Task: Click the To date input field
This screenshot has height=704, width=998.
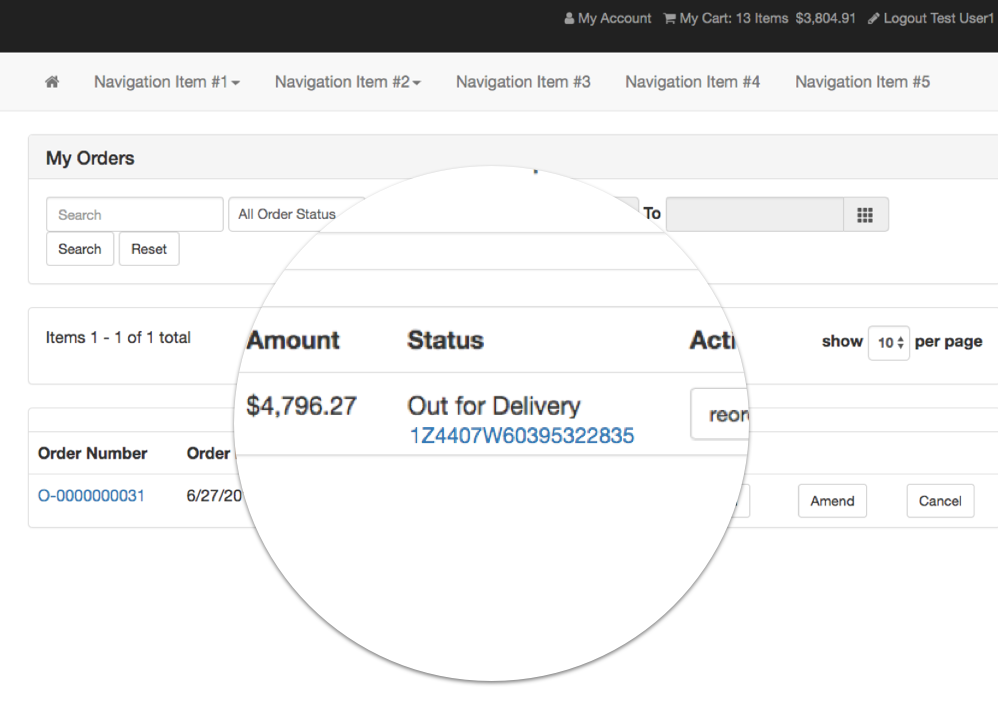Action: [755, 215]
